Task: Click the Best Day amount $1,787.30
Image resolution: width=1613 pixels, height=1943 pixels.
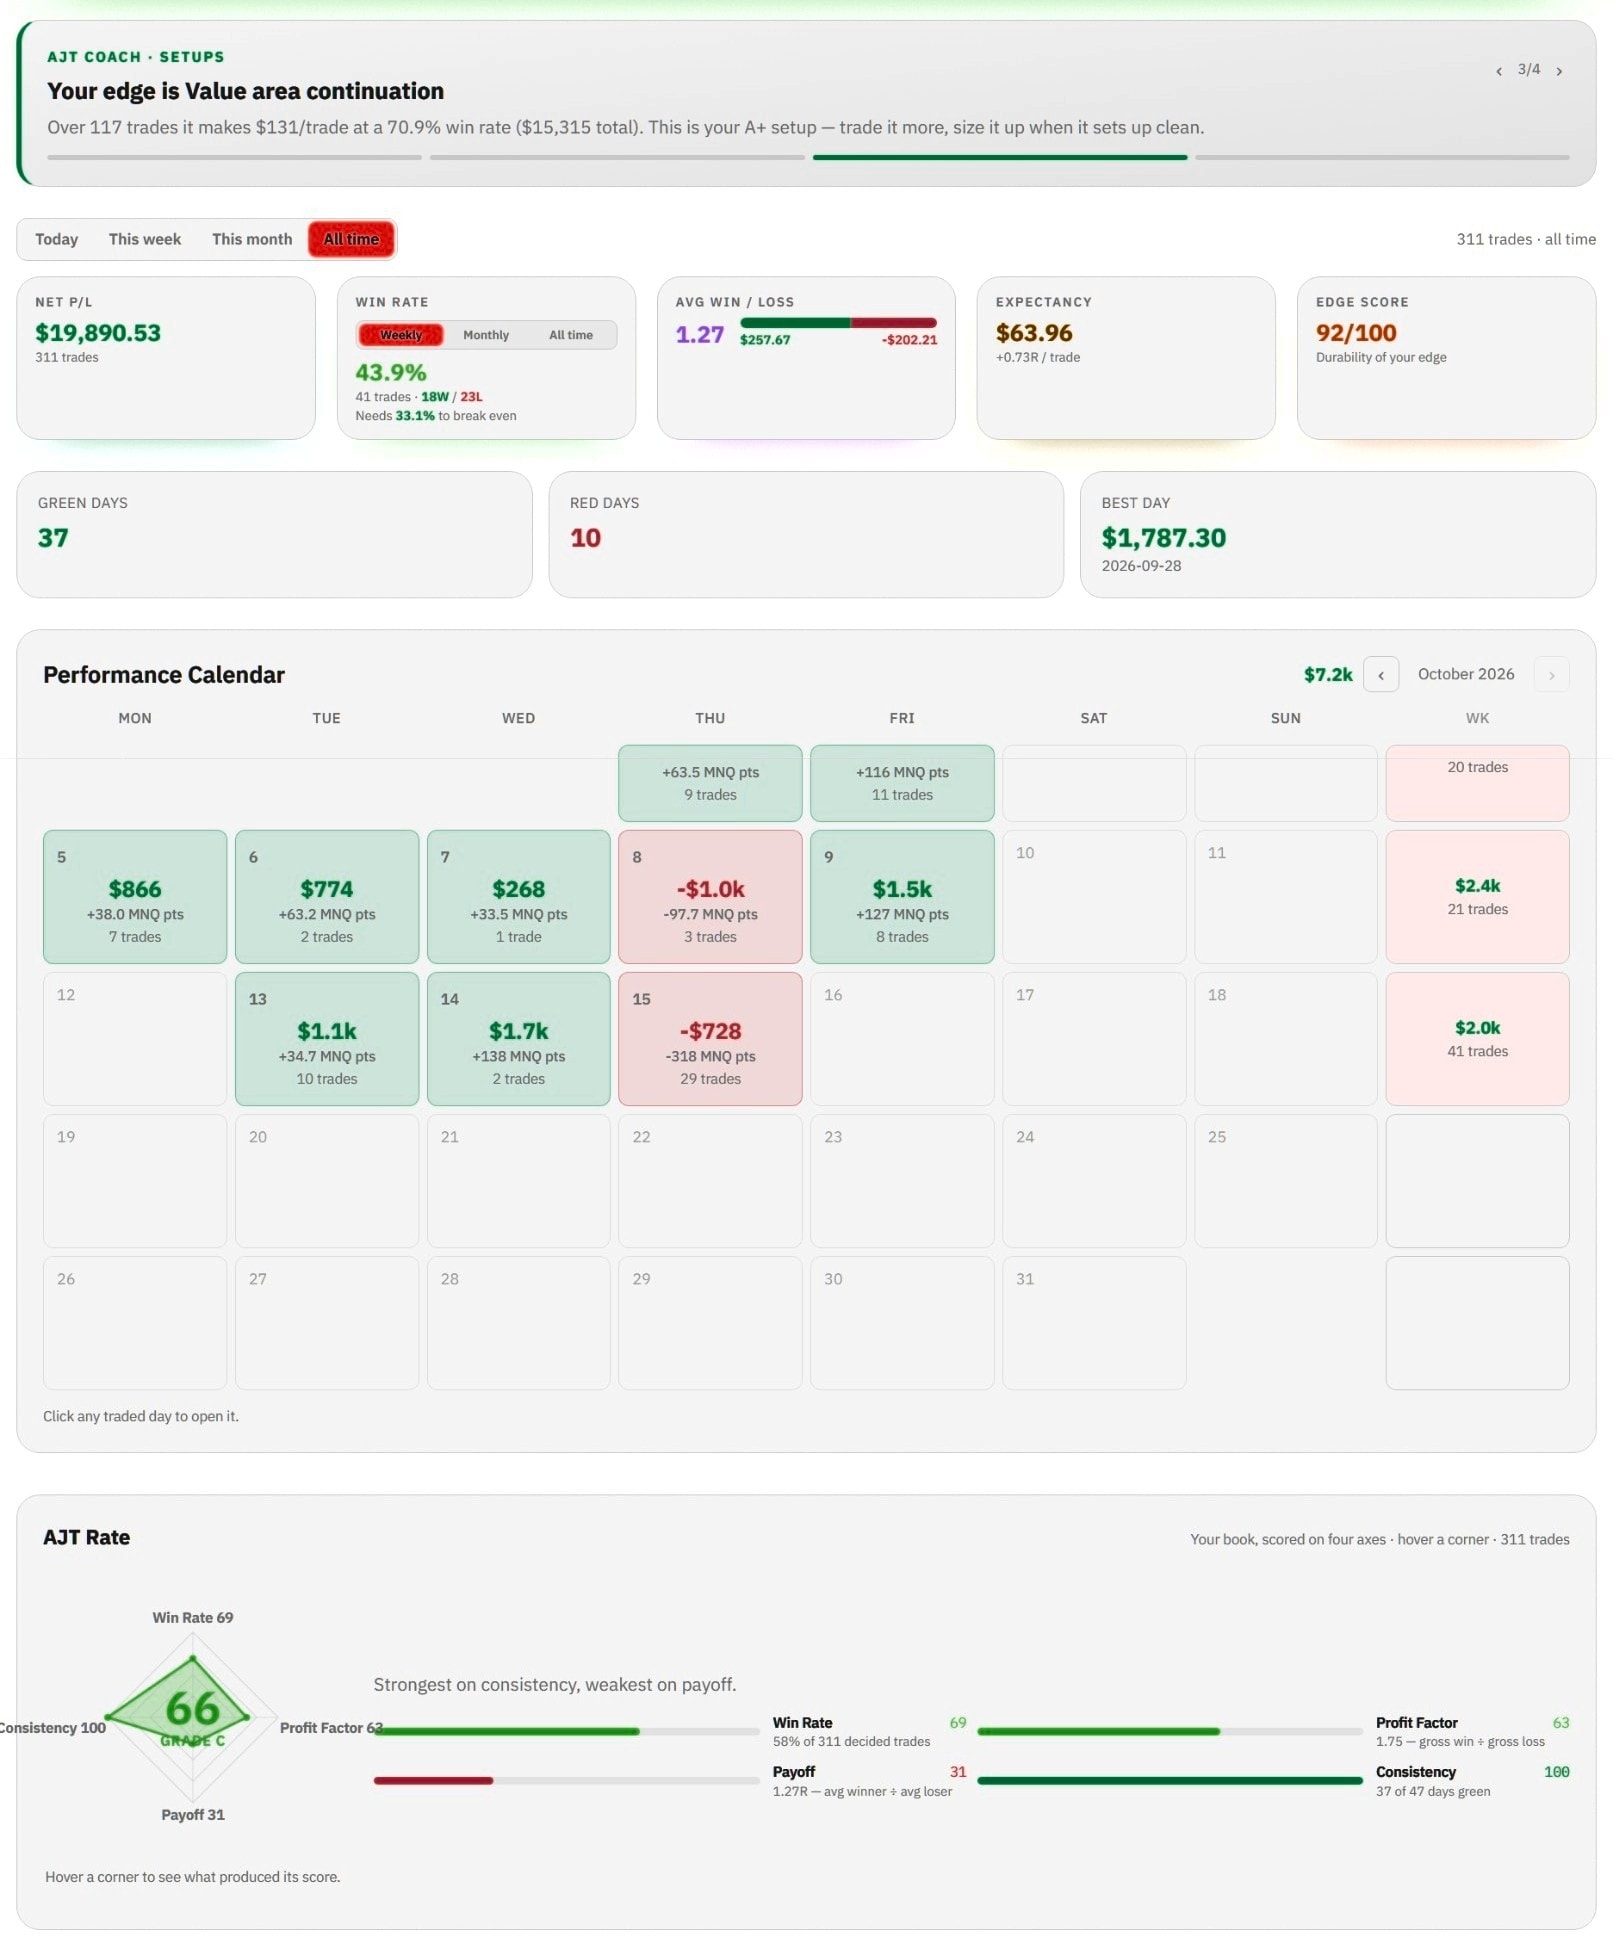Action: pyautogui.click(x=1163, y=538)
